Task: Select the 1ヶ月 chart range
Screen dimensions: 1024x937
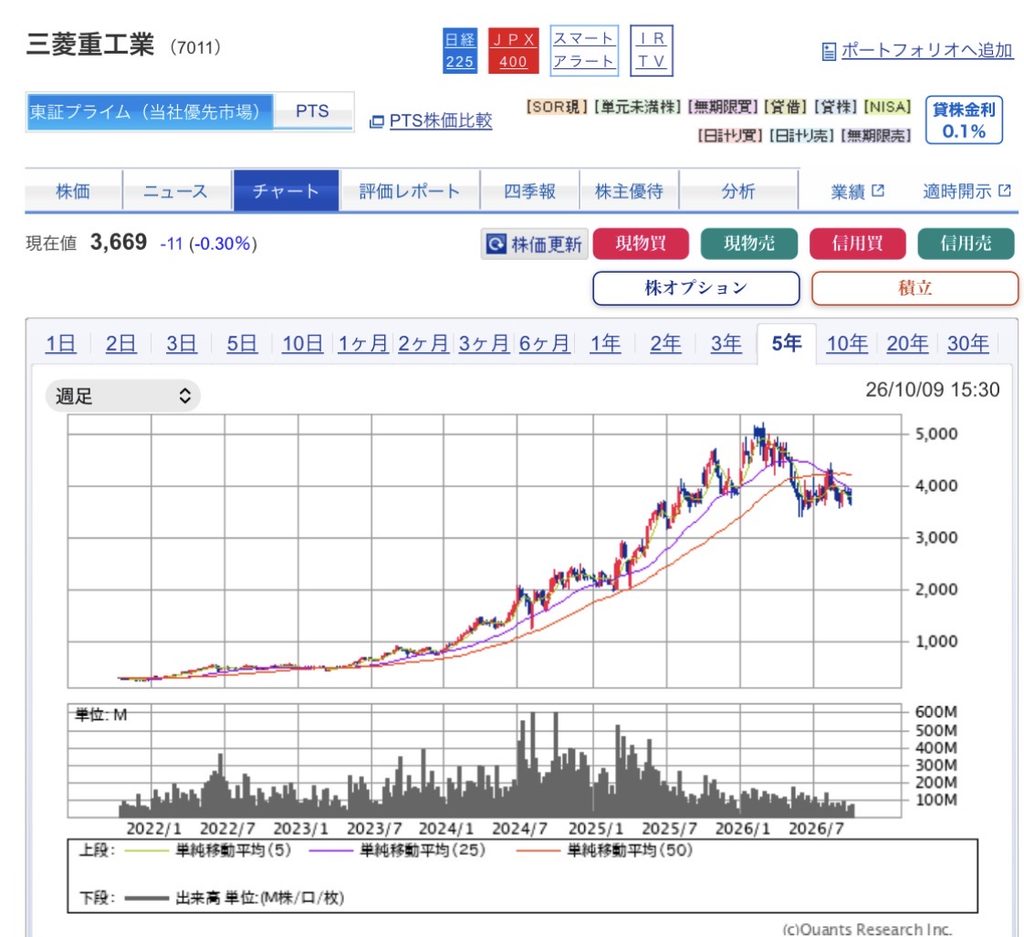Action: click(362, 343)
